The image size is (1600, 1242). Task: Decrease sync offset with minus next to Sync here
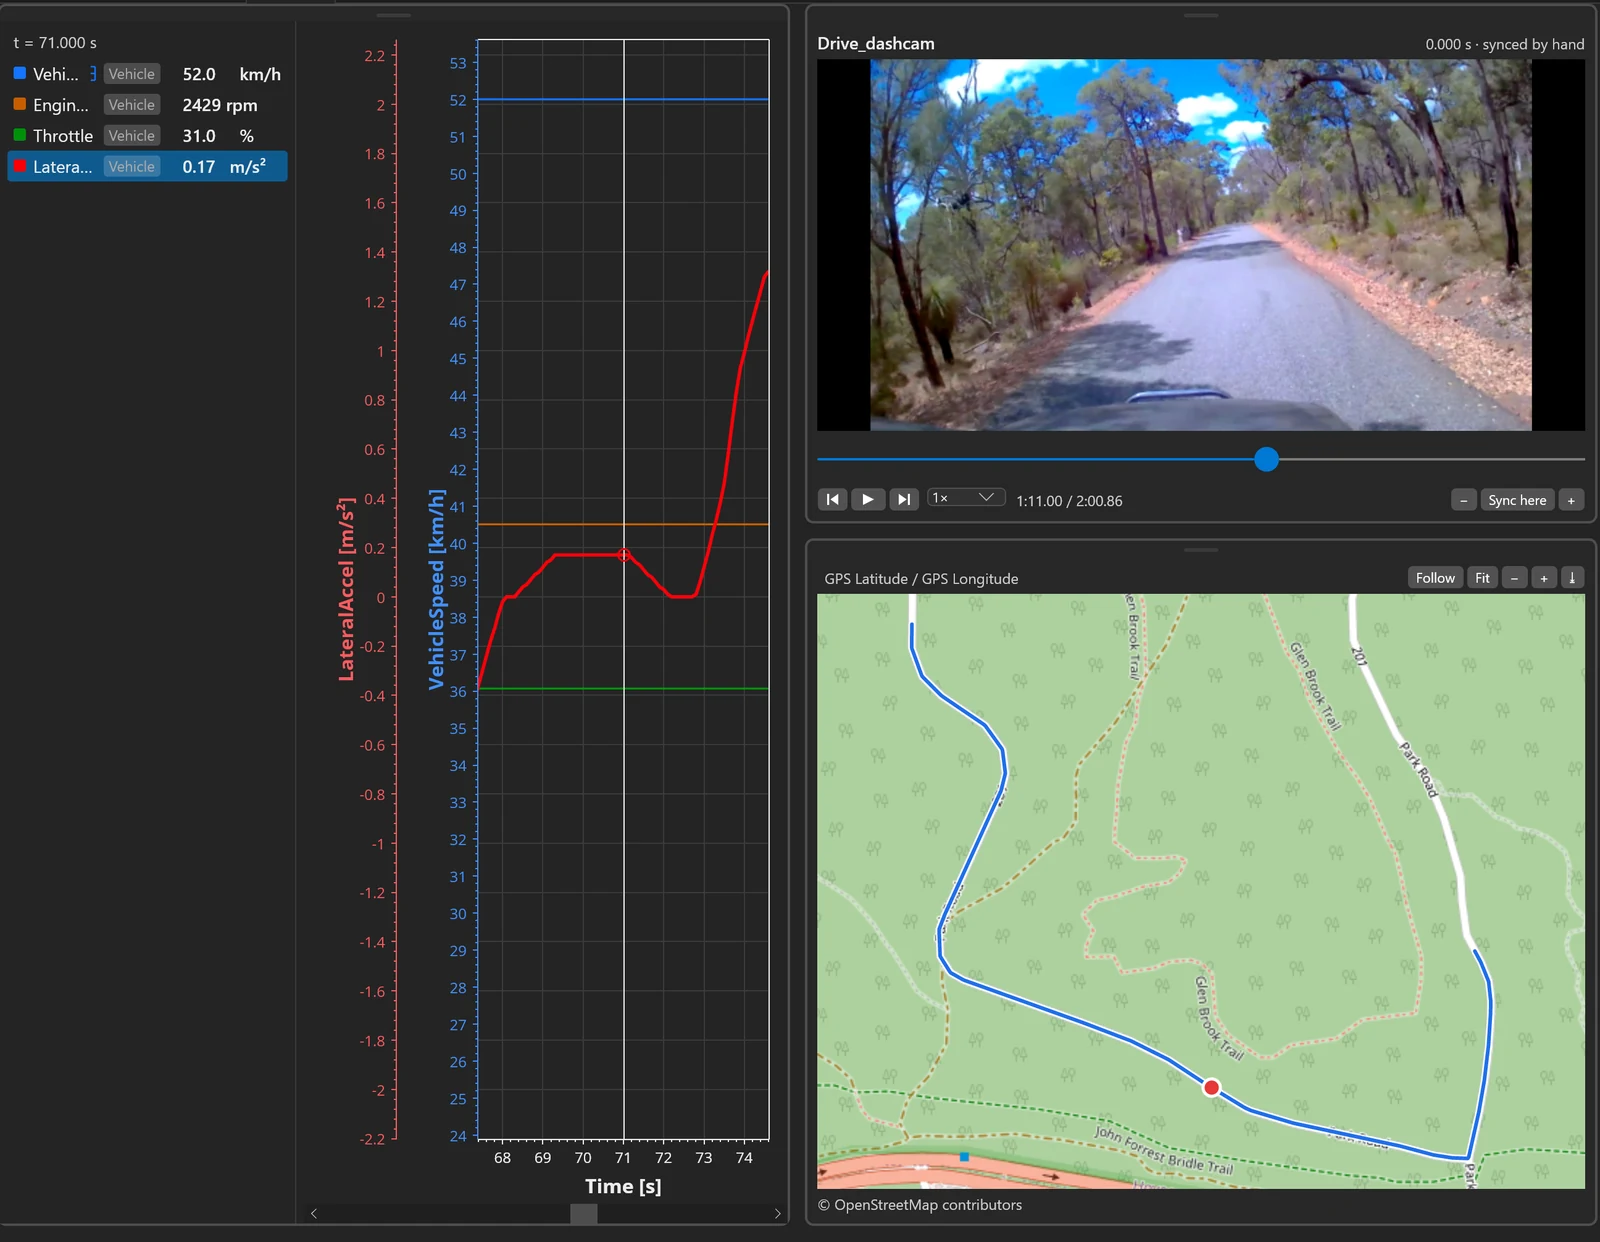[1464, 500]
